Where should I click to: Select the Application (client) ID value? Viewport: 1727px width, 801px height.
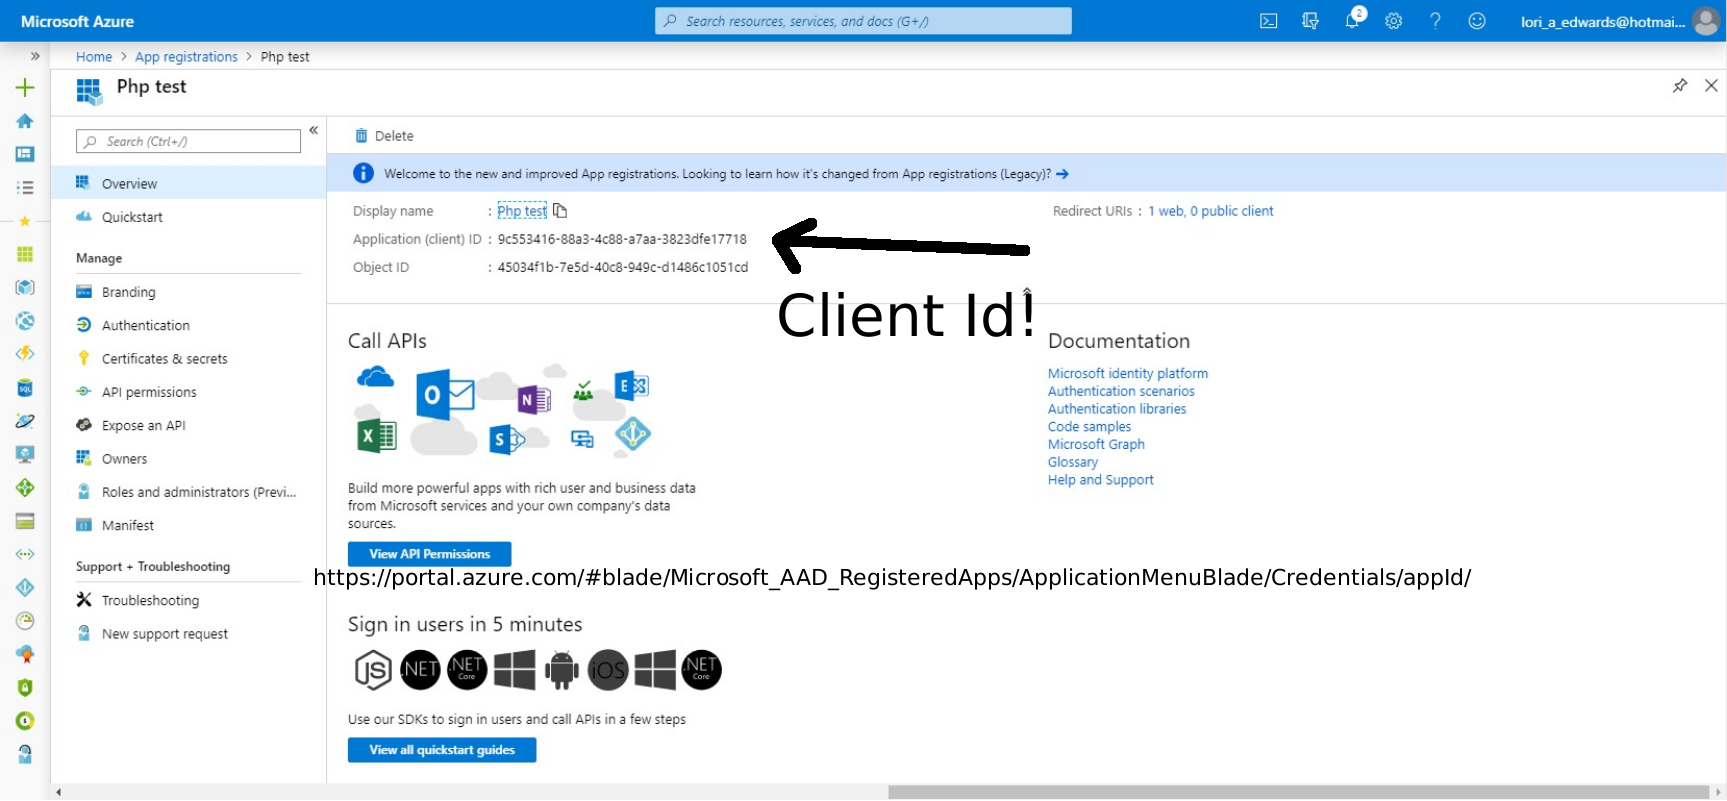[x=622, y=239]
